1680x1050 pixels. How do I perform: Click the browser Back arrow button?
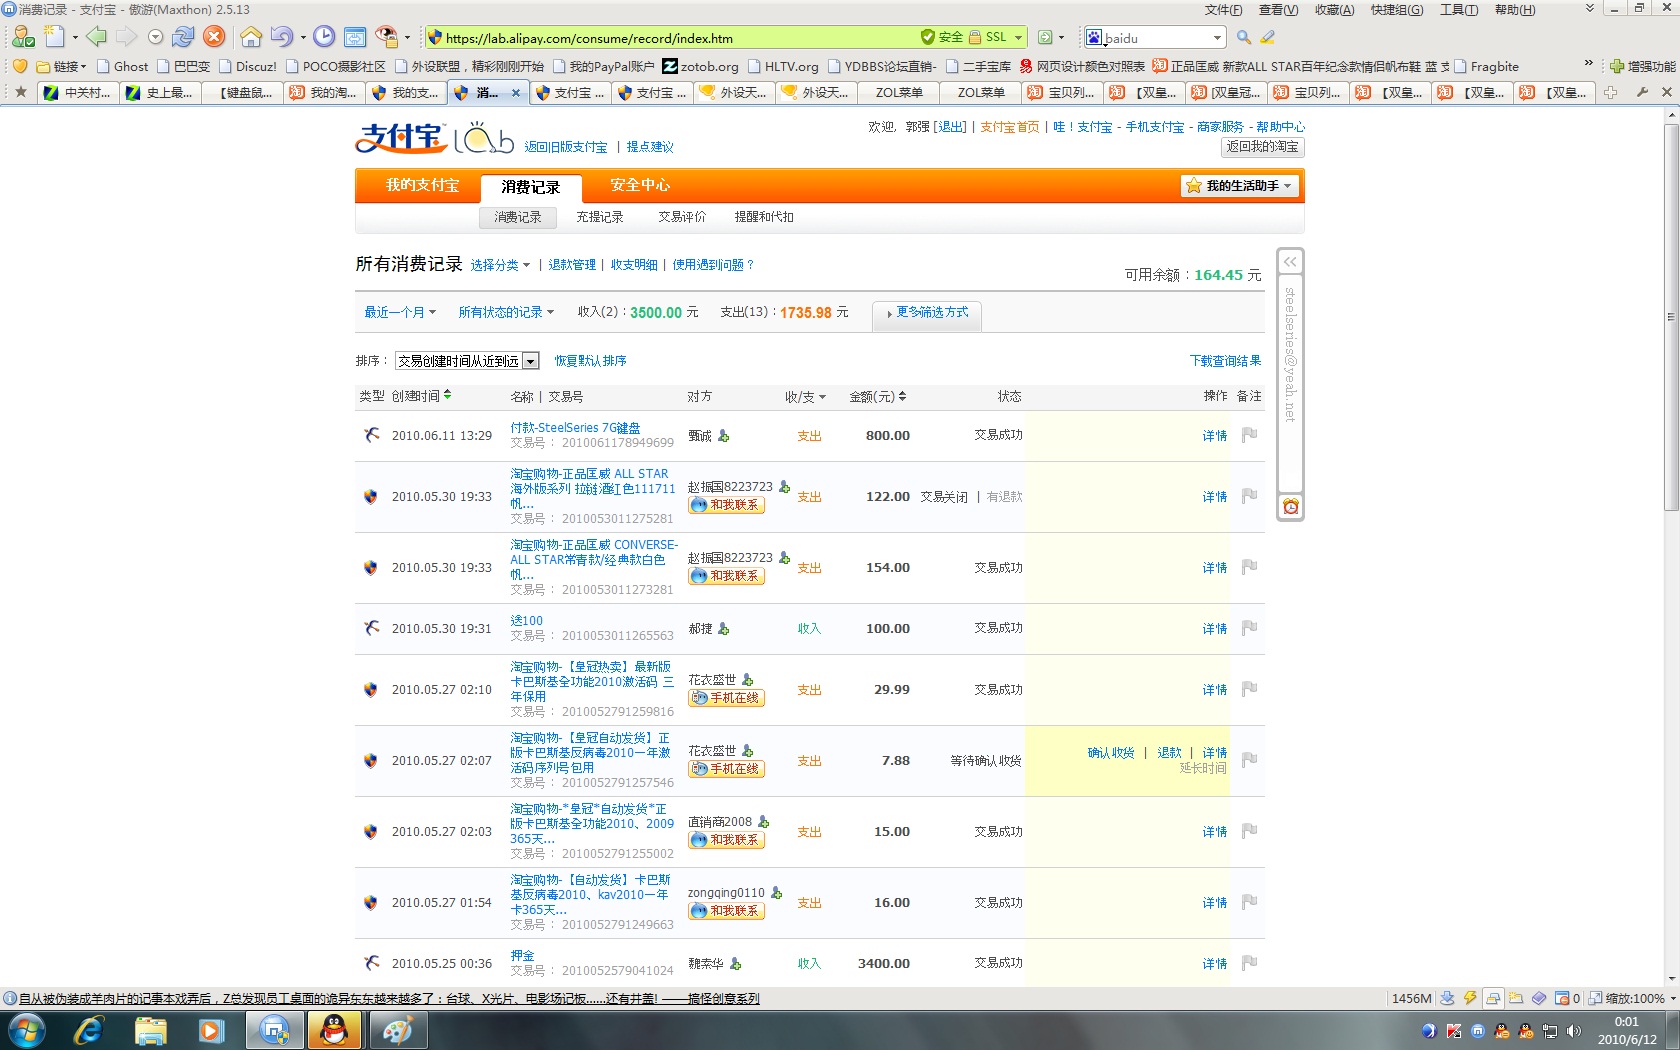(96, 37)
